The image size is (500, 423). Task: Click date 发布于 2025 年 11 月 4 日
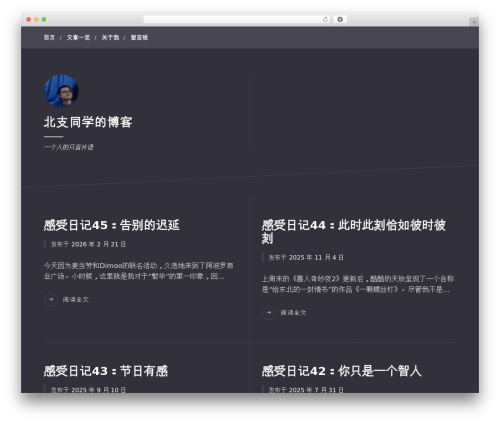[306, 257]
